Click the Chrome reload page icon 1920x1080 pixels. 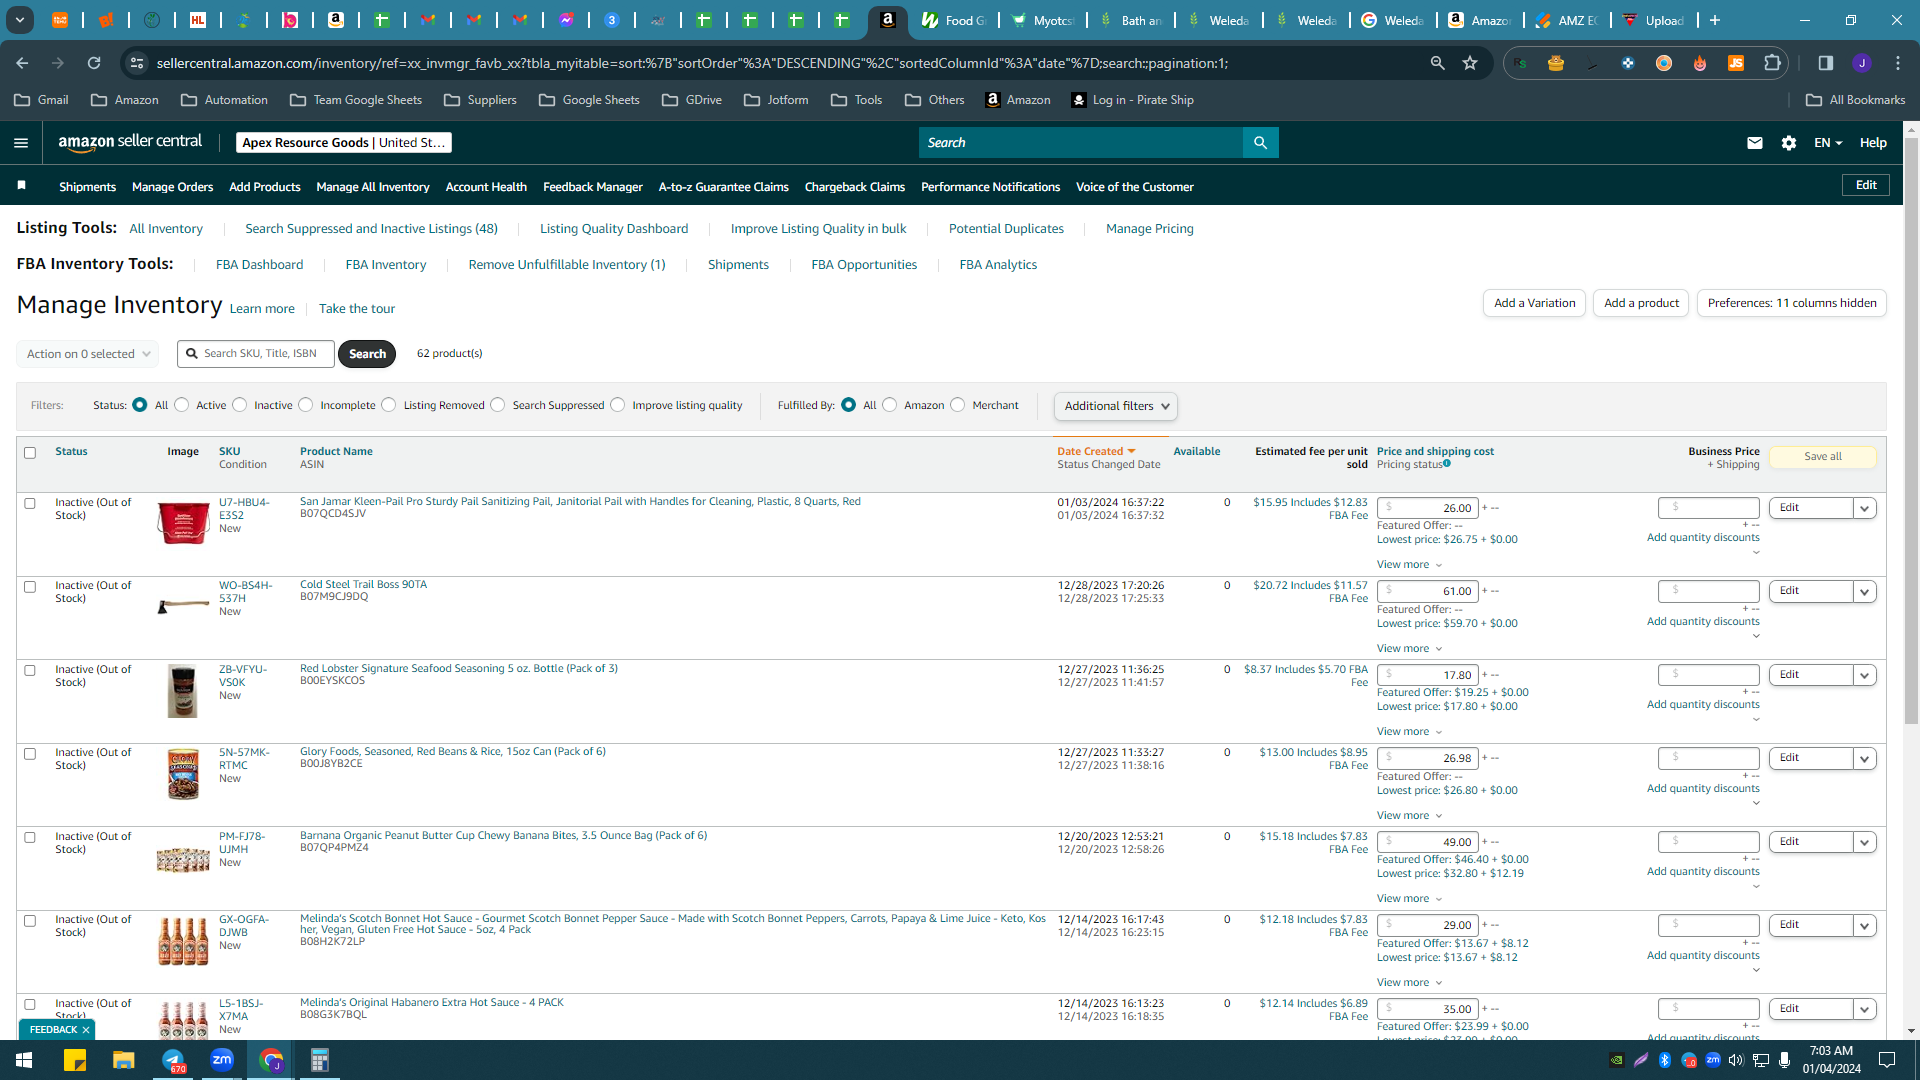(x=94, y=63)
